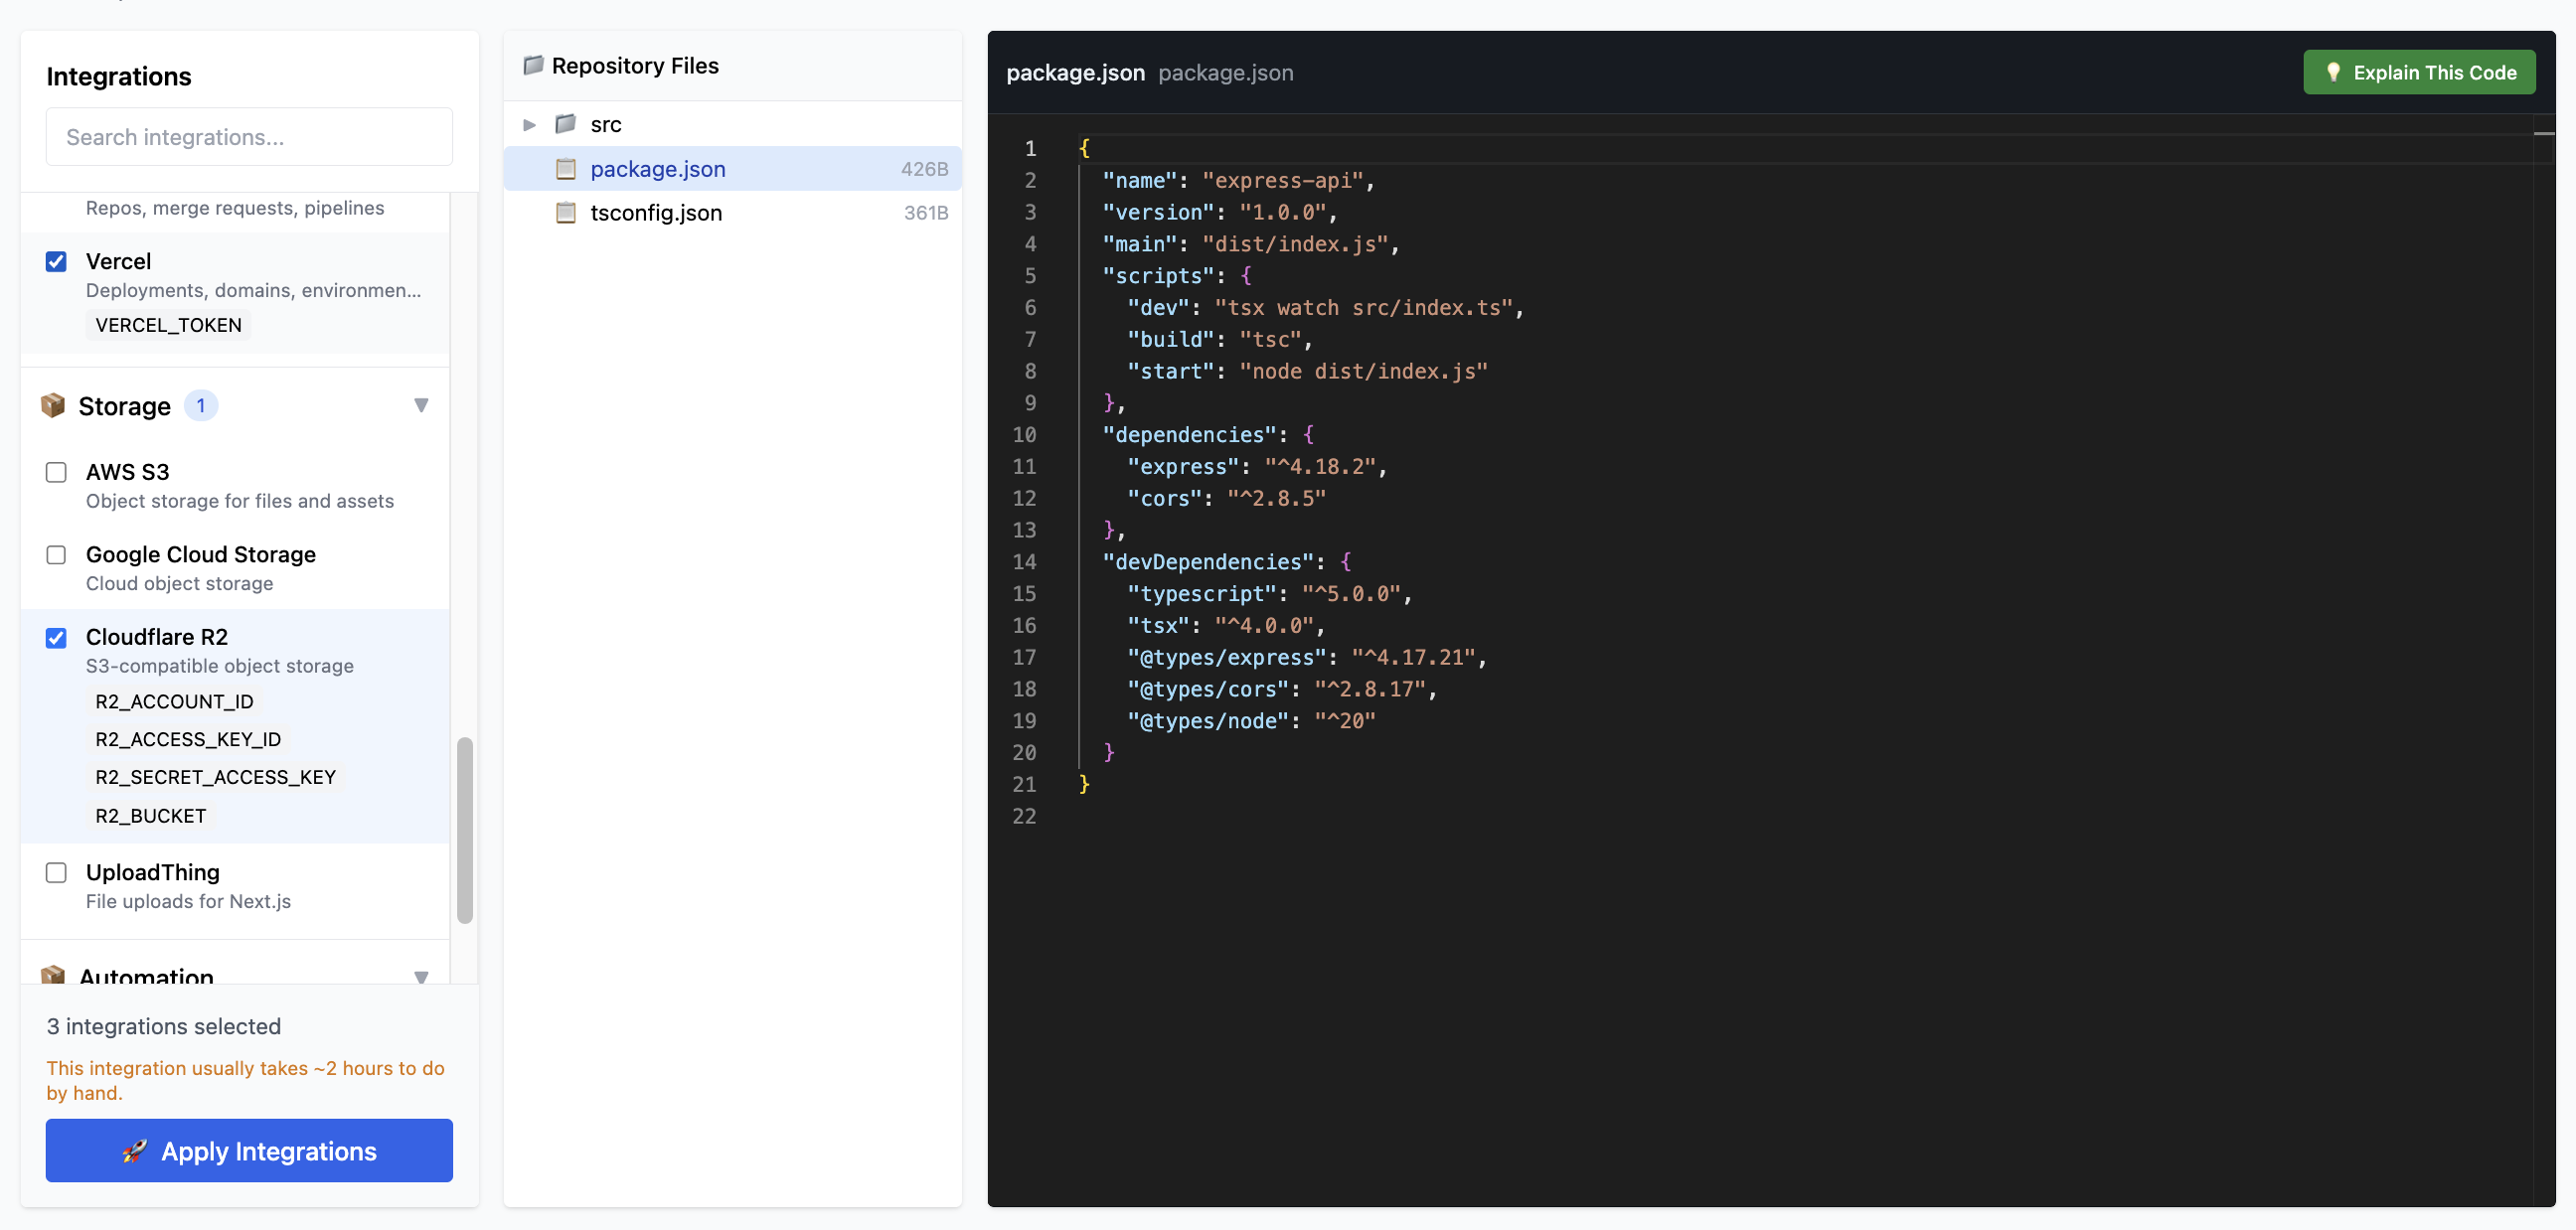Enable the AWS S3 integration

point(56,471)
